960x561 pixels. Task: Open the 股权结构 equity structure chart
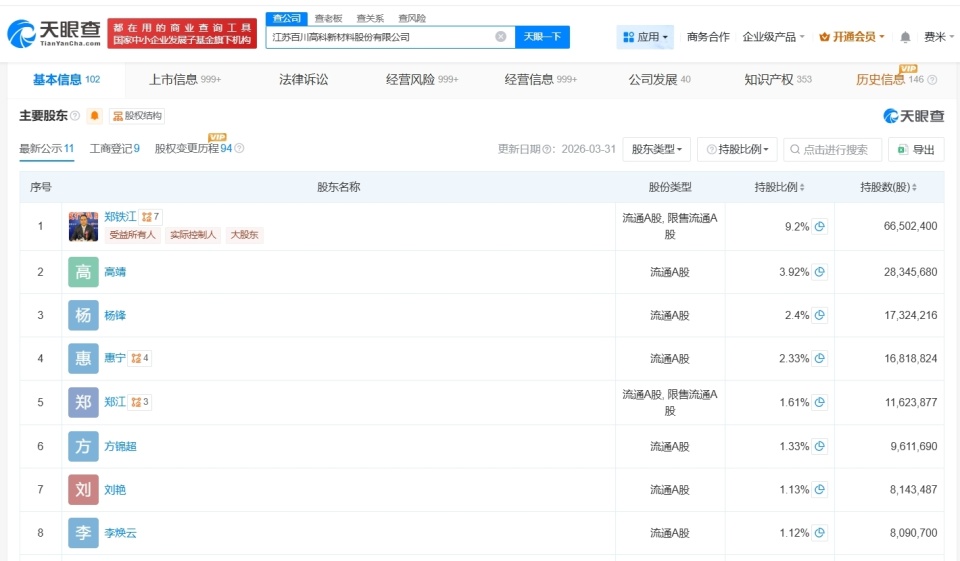(x=137, y=116)
